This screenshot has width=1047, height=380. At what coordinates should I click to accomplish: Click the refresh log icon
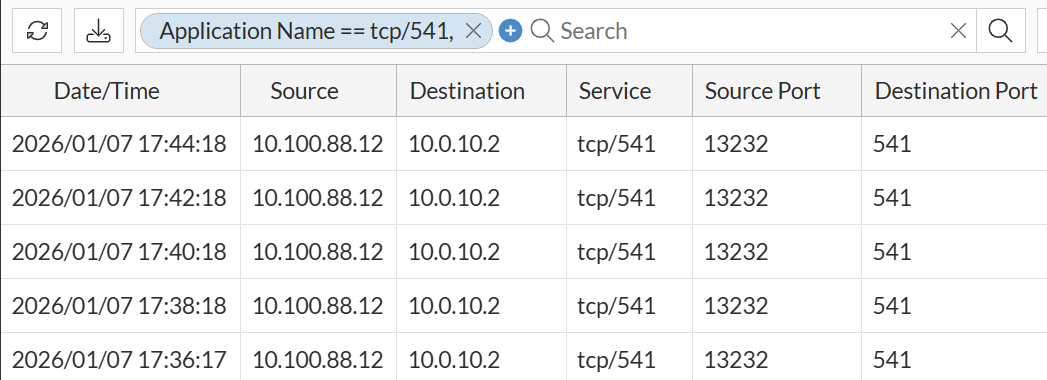click(37, 31)
